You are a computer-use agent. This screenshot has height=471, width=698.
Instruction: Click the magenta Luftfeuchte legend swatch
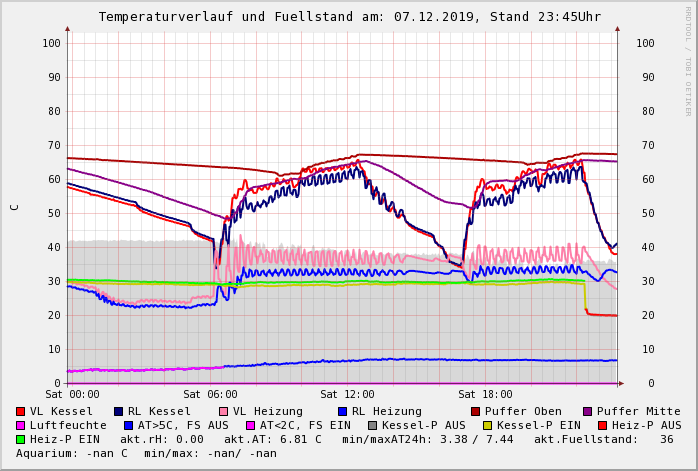click(20, 425)
